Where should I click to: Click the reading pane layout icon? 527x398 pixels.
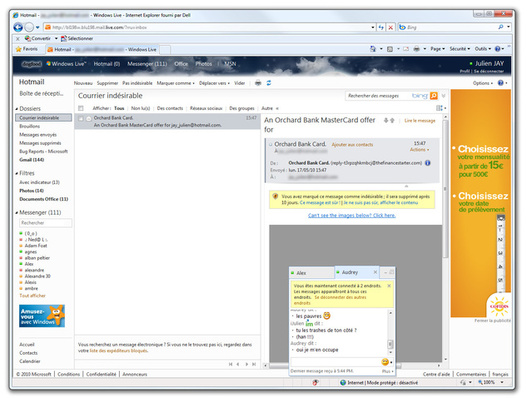(439, 108)
